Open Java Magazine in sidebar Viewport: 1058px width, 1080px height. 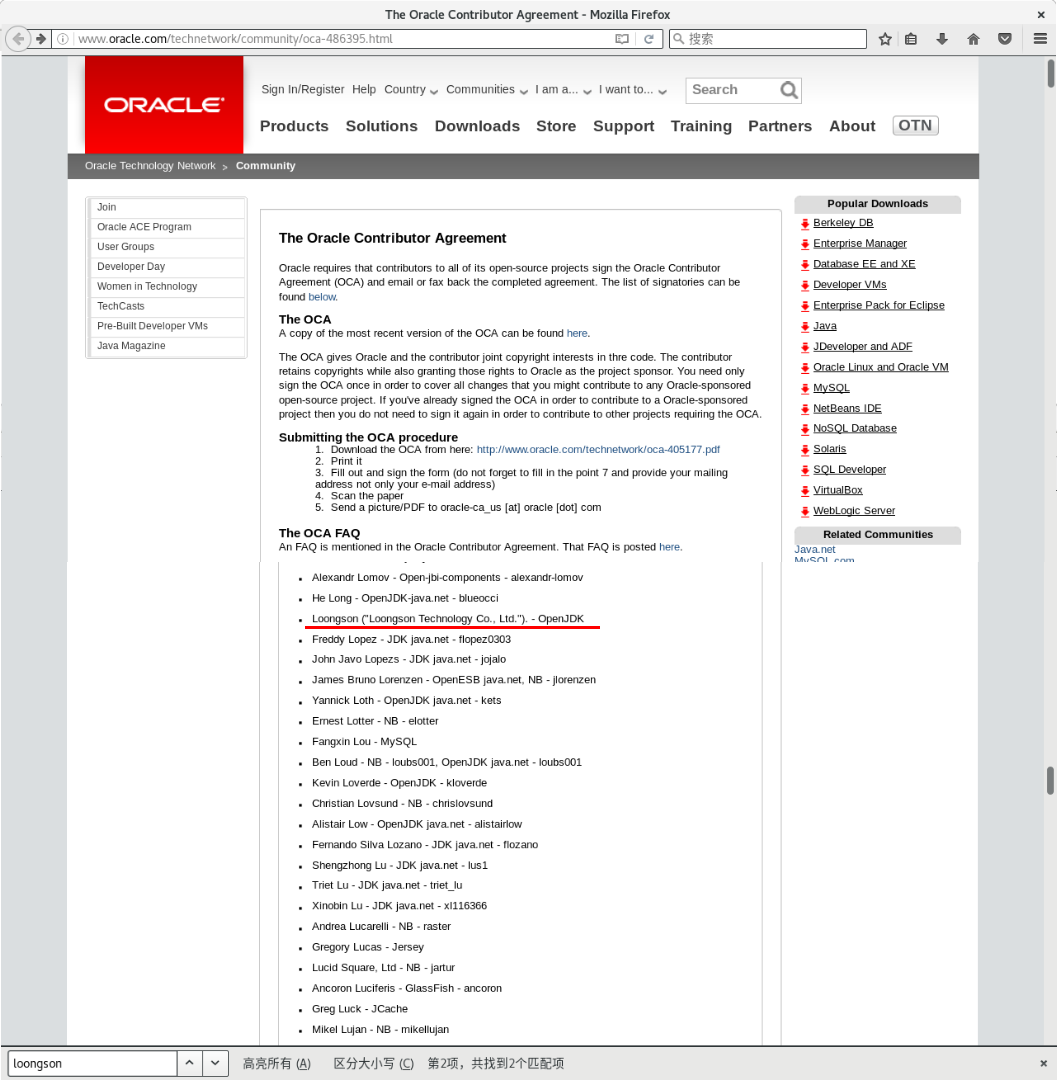(x=131, y=346)
